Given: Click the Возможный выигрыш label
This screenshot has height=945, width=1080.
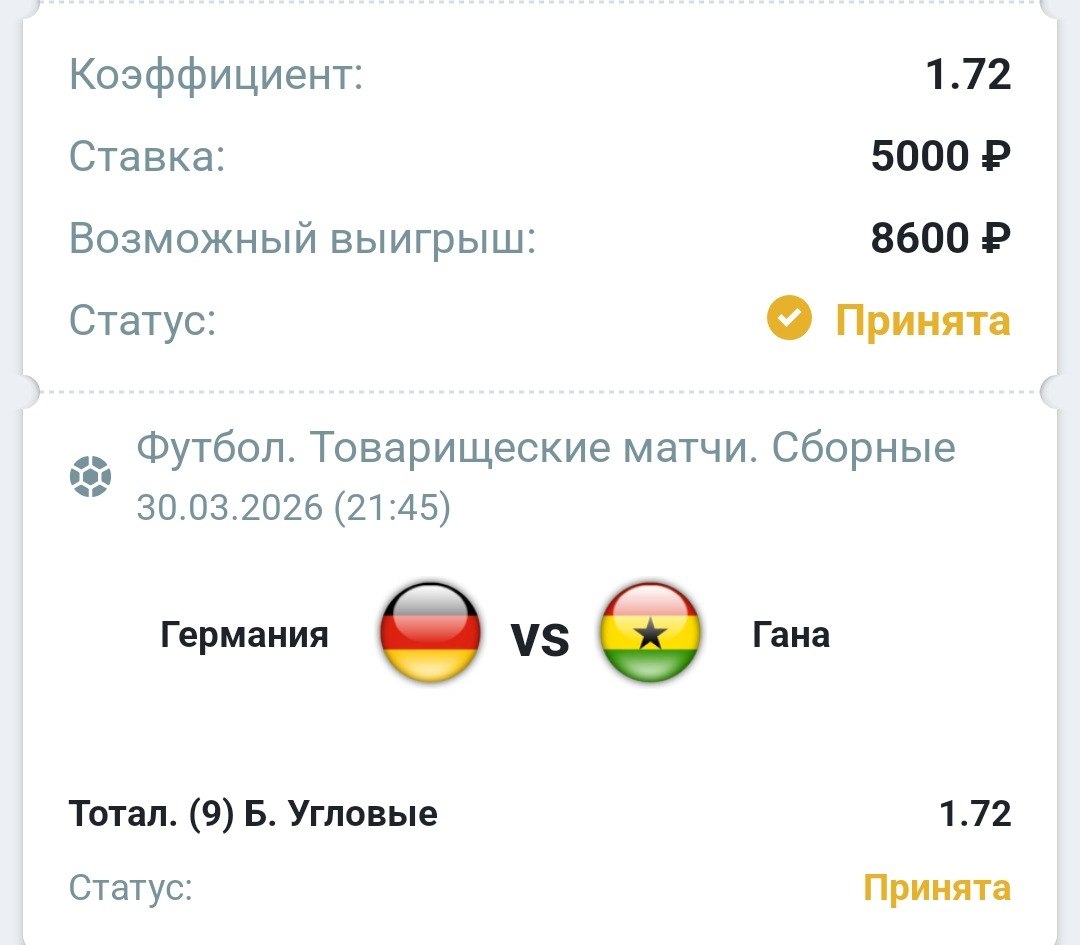Looking at the screenshot, I should pyautogui.click(x=302, y=240).
